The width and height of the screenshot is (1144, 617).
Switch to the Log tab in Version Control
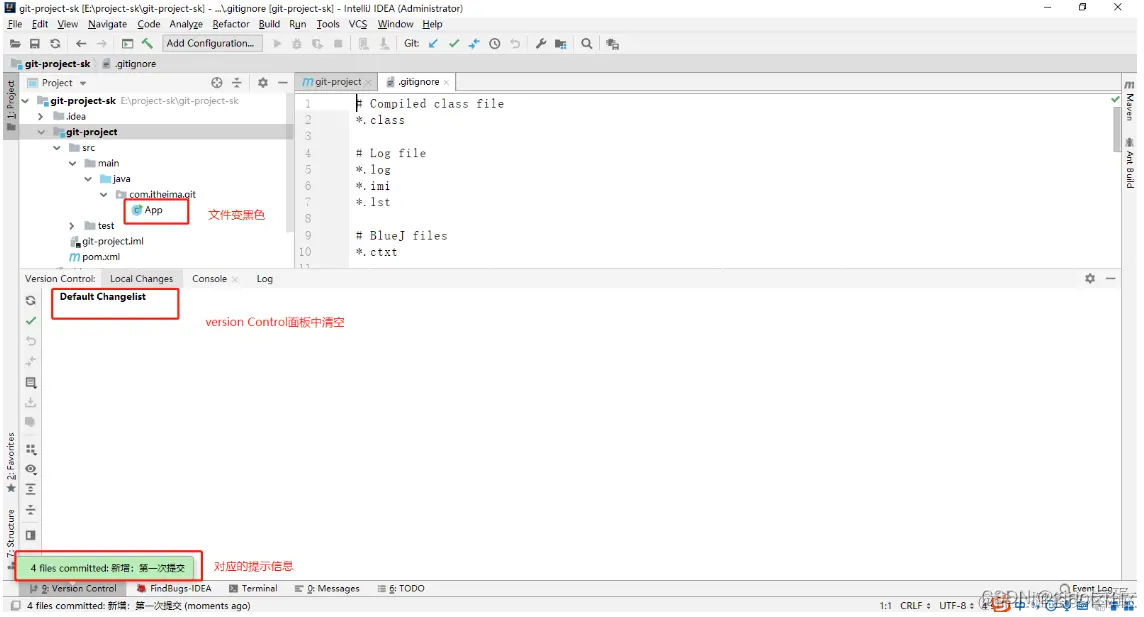pos(264,279)
